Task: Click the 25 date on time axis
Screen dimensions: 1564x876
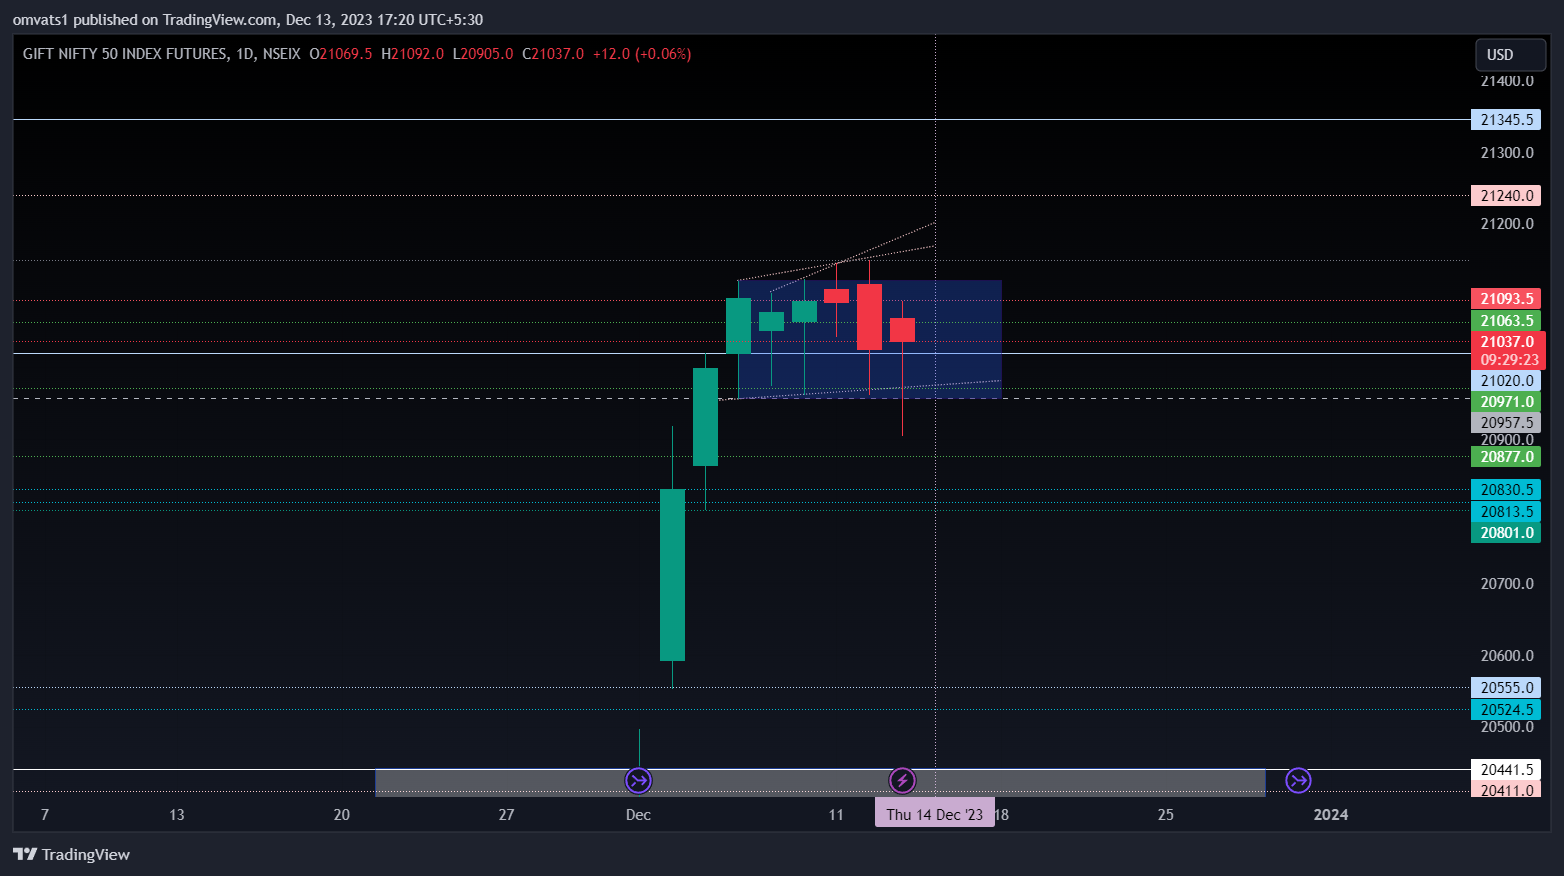Action: coord(1166,815)
